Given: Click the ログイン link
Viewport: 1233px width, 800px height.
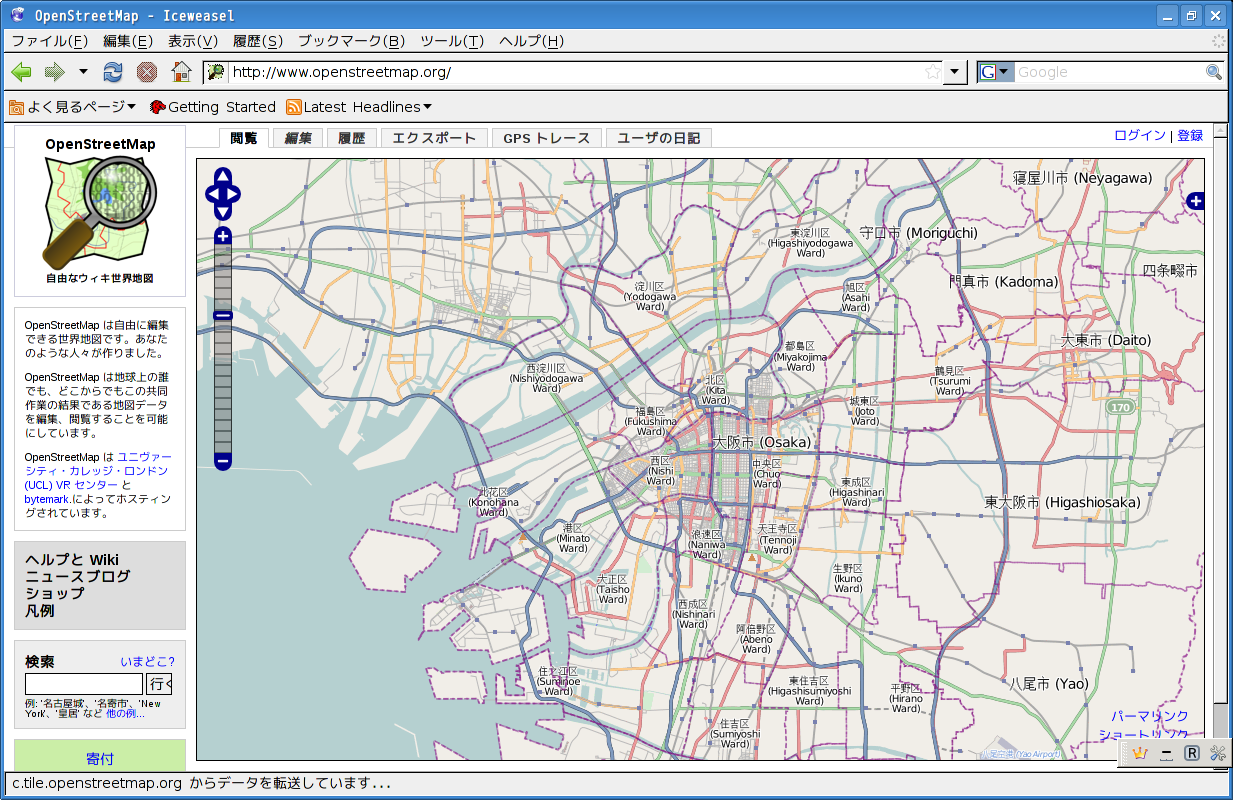Looking at the screenshot, I should coord(1140,136).
